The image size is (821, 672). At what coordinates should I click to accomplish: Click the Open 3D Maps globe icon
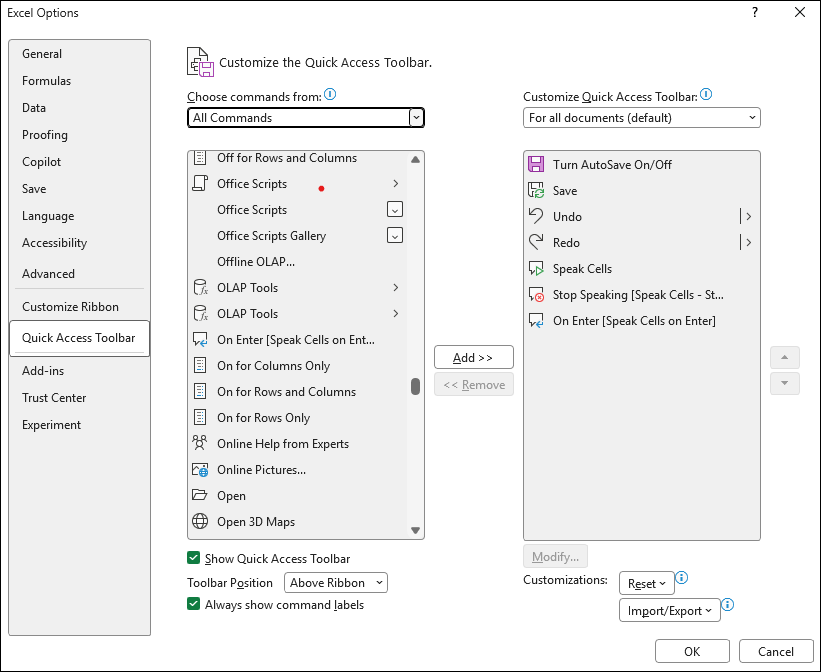[x=199, y=522]
